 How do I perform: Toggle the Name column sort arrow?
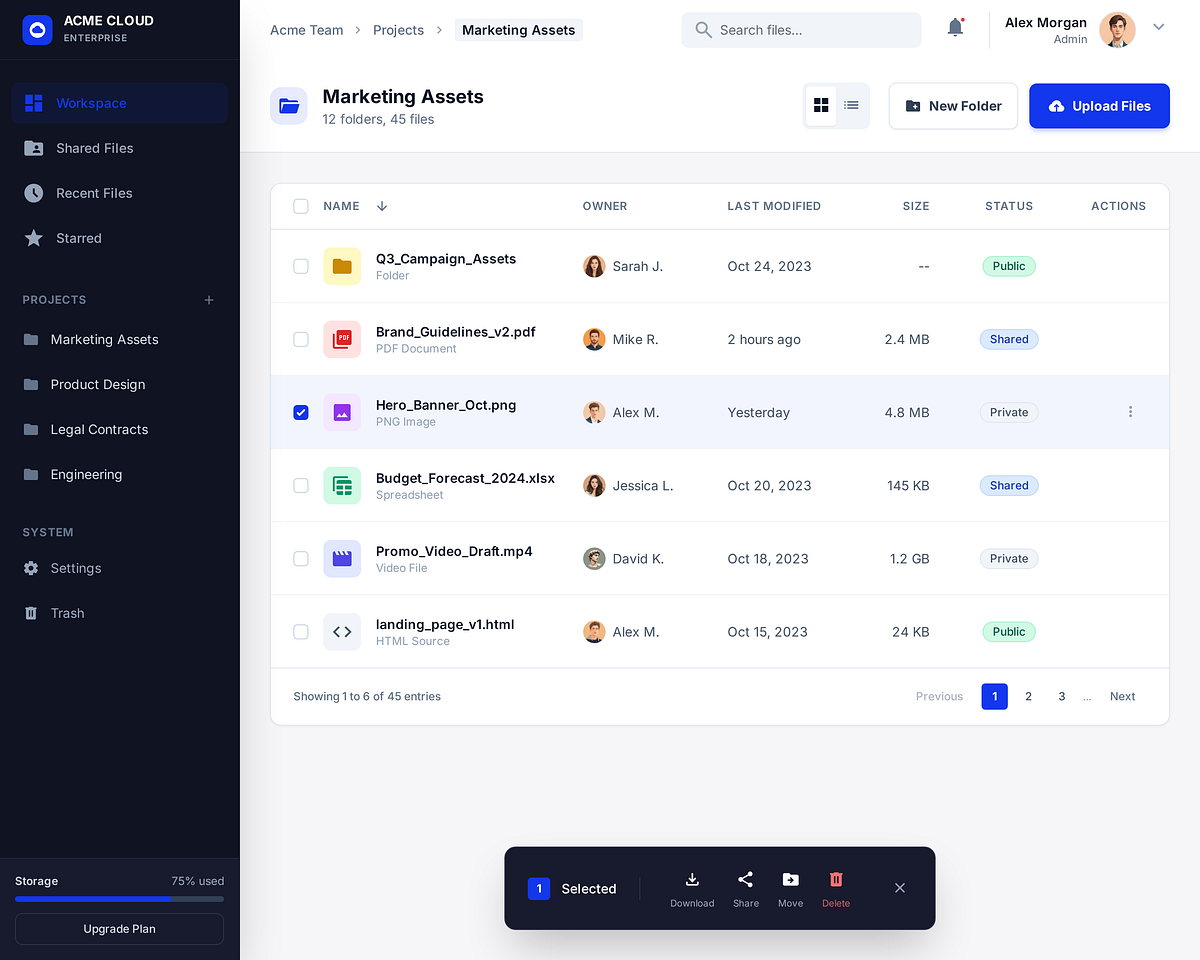(x=381, y=206)
